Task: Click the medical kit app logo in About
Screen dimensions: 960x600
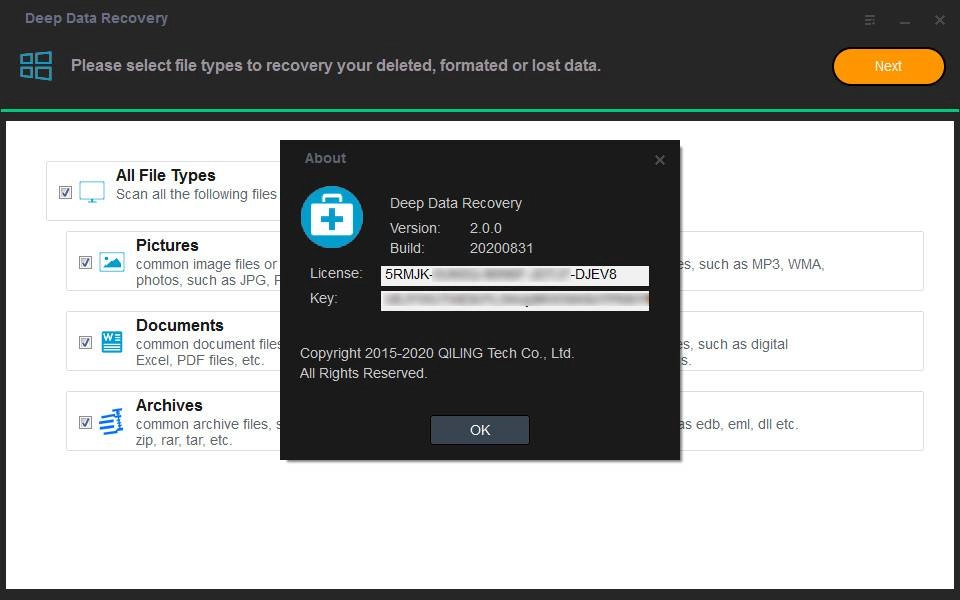Action: 332,217
